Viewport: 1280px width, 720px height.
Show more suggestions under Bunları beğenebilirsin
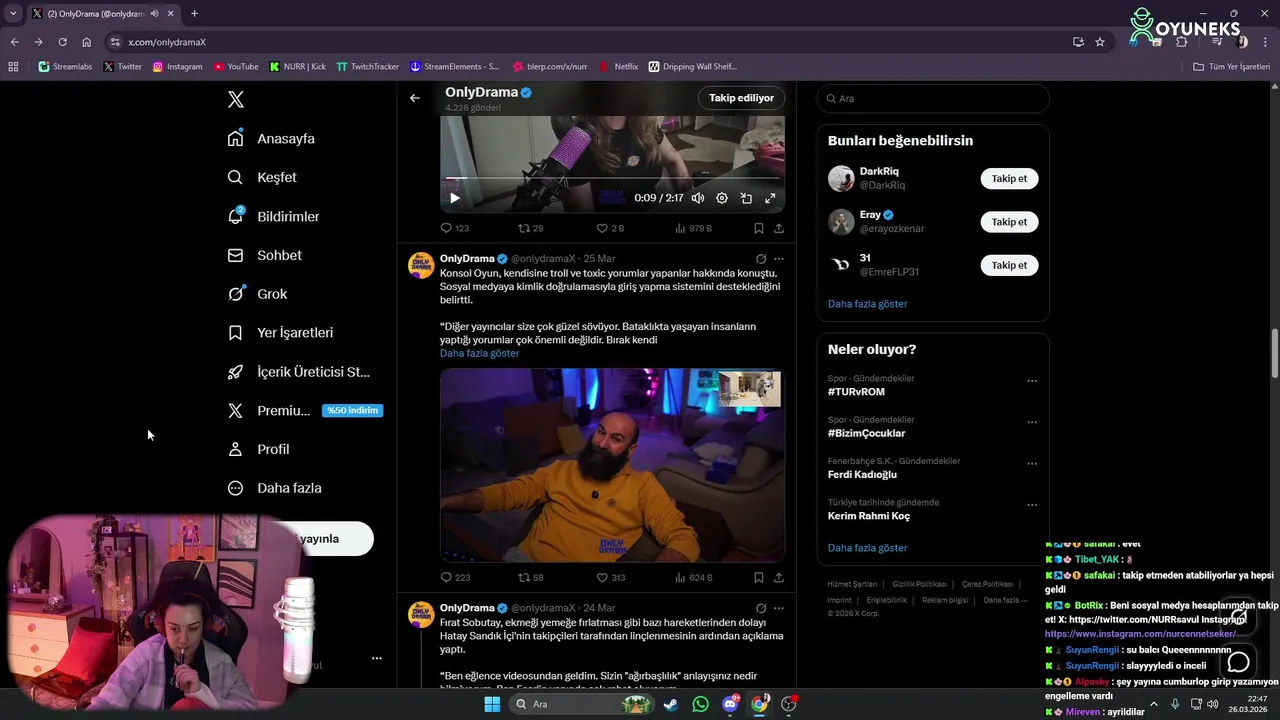click(867, 303)
